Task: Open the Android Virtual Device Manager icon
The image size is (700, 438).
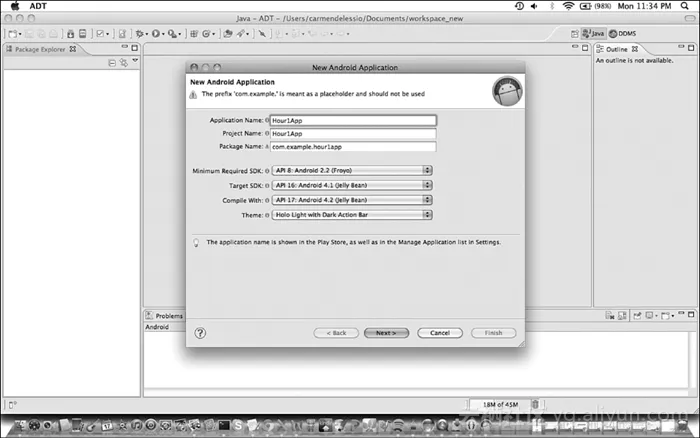Action: coord(83,34)
